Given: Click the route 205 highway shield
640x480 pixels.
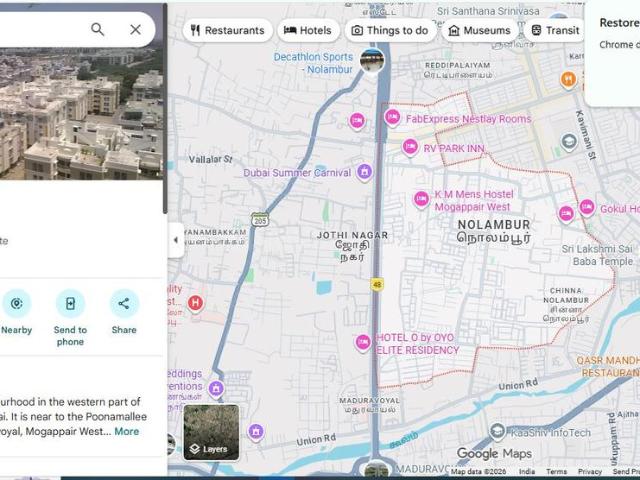Looking at the screenshot, I should (260, 220).
